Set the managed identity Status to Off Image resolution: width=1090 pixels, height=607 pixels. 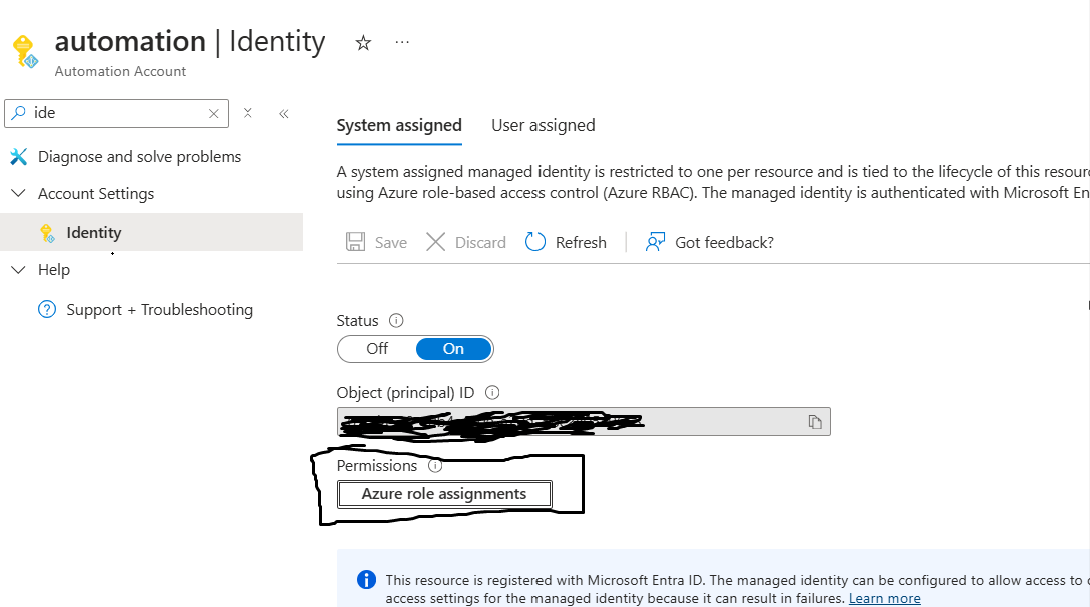[376, 348]
